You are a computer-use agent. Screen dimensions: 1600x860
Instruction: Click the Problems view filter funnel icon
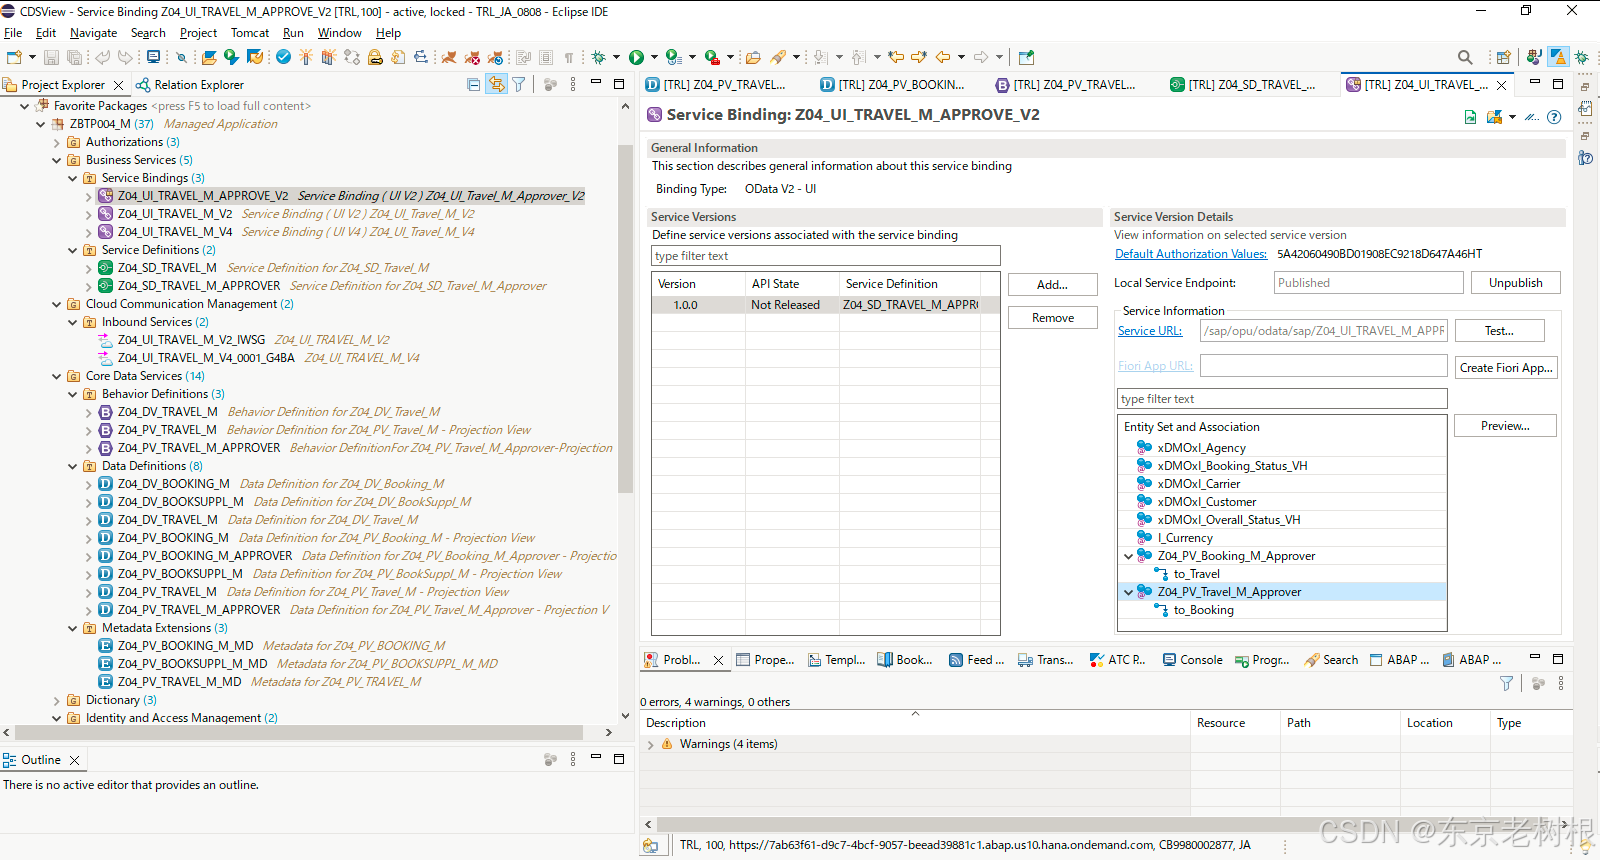point(1506,683)
